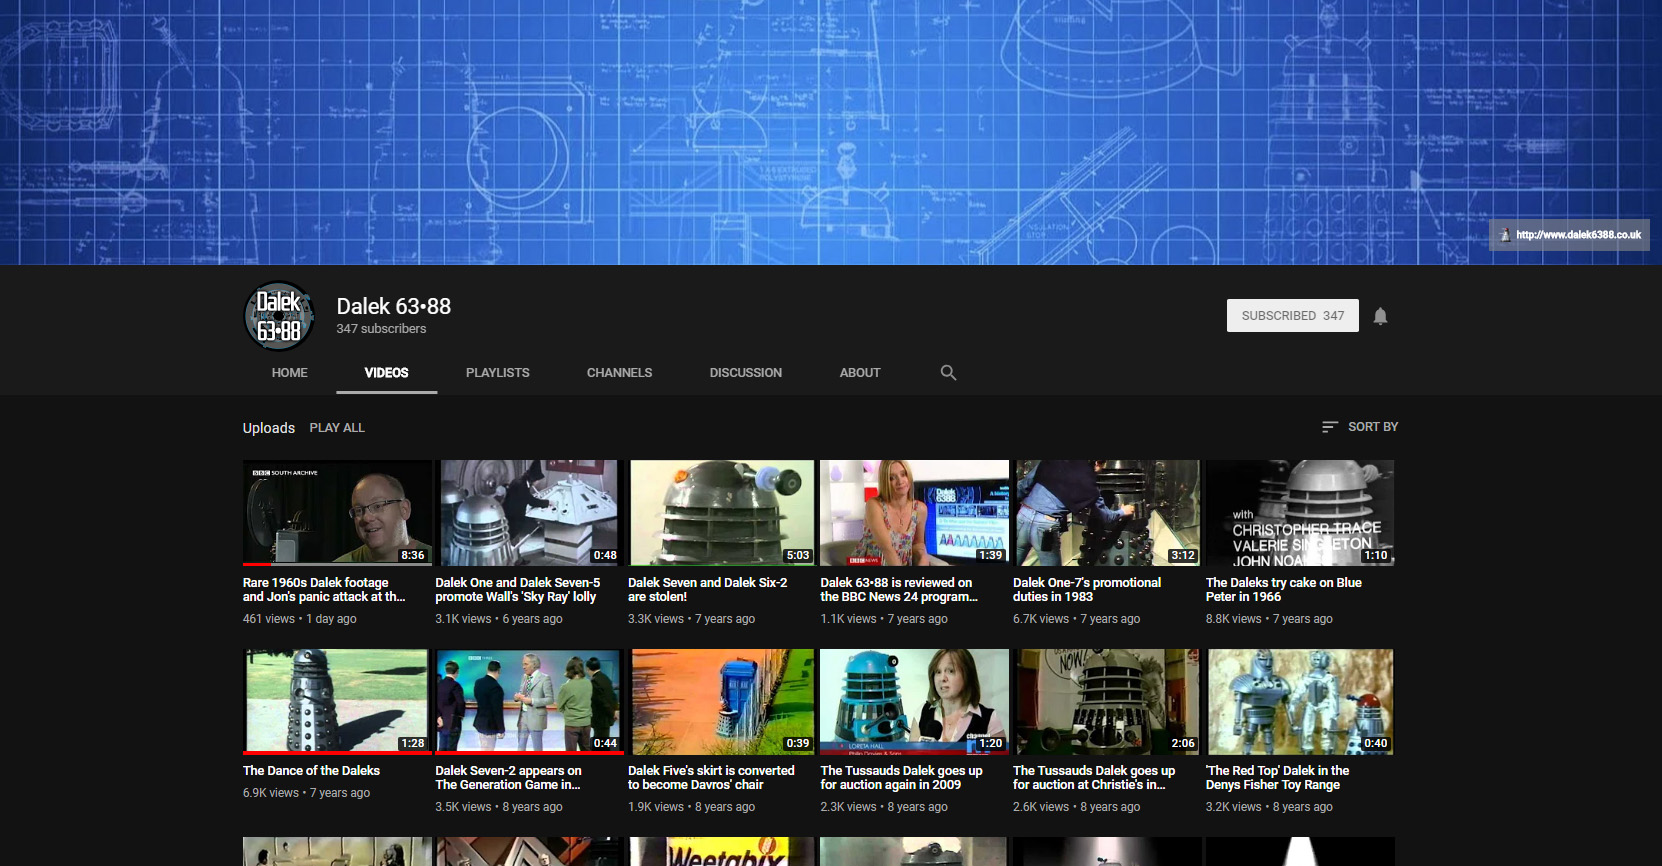This screenshot has height=866, width=1662.
Task: Click title 'The Tussauds Dalek goes up for auction again in 2009'
Action: pos(901,778)
